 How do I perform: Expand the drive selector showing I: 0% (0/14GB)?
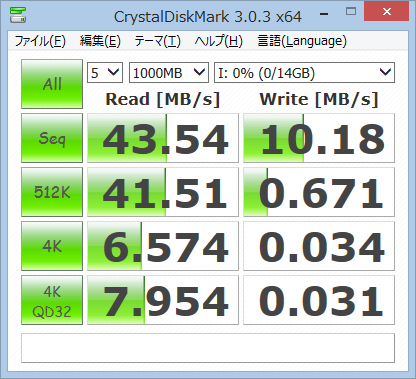point(304,72)
